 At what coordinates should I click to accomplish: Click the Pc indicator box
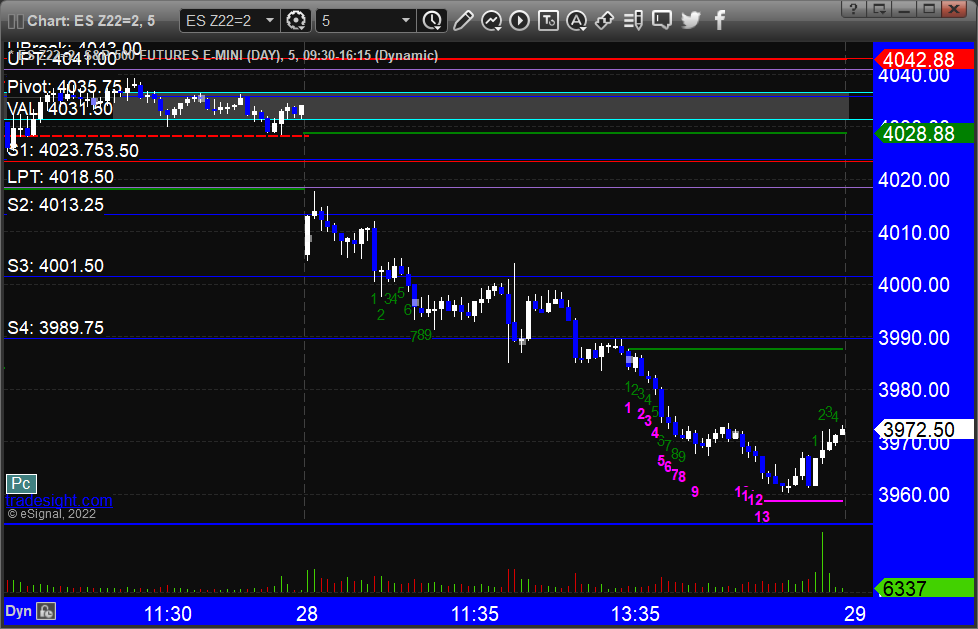coord(21,484)
